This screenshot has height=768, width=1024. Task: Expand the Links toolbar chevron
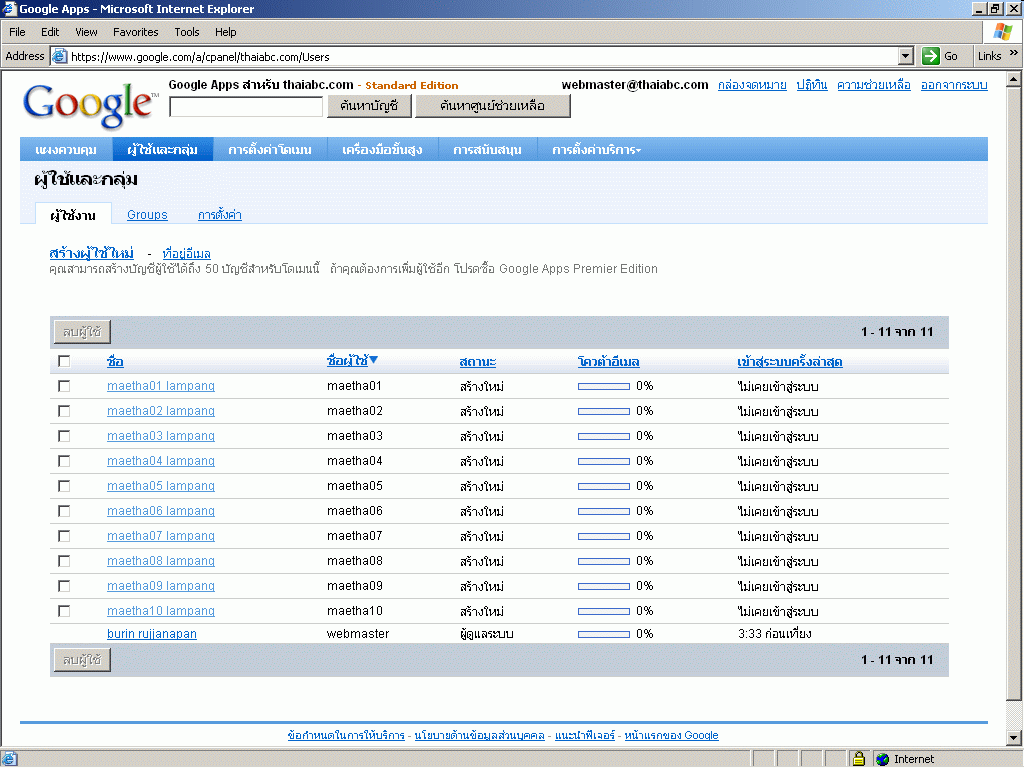pos(1012,56)
